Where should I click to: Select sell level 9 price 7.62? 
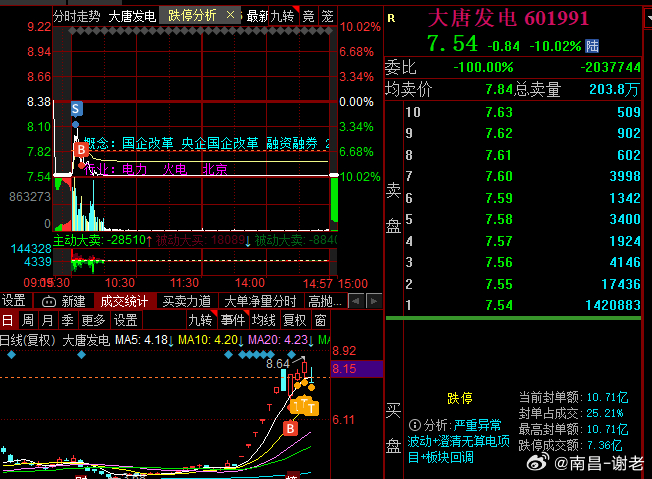pyautogui.click(x=499, y=133)
